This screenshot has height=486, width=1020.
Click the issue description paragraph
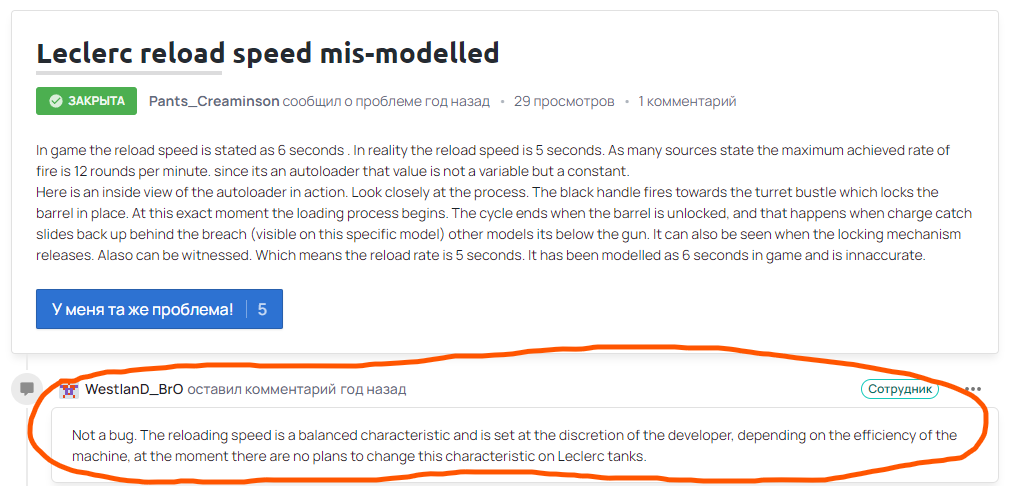pyautogui.click(x=505, y=203)
